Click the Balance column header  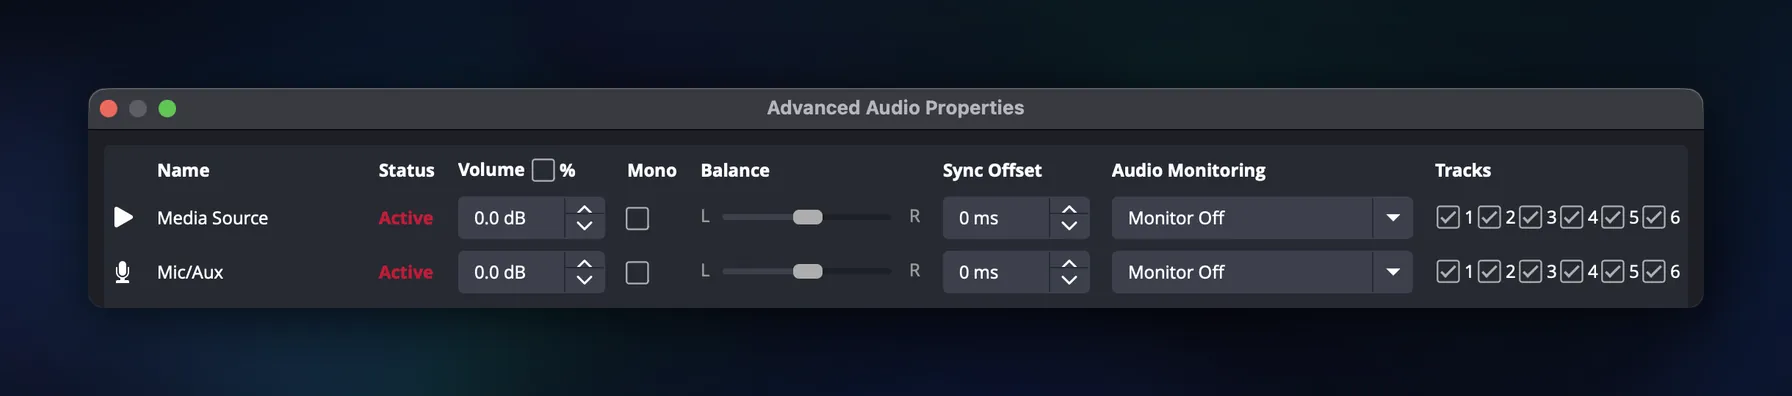(735, 170)
